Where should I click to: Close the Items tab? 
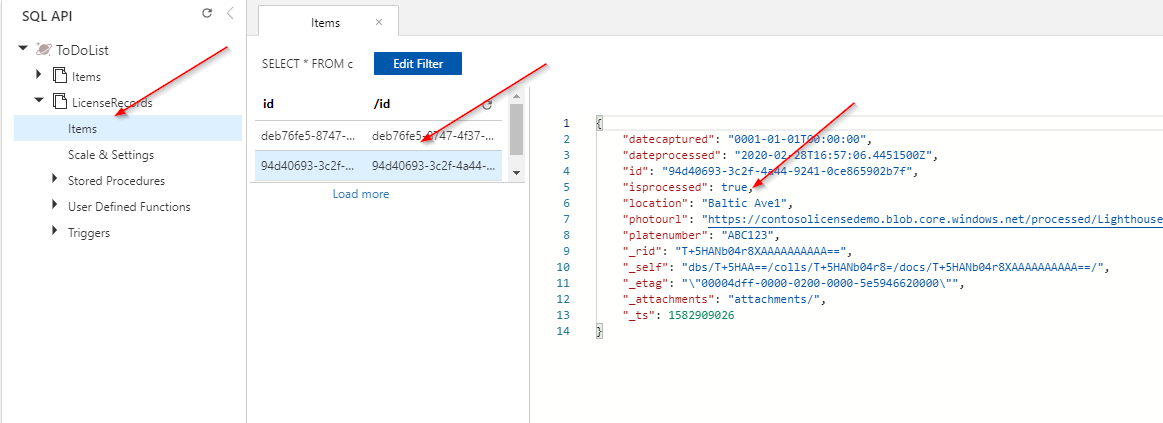coord(379,22)
